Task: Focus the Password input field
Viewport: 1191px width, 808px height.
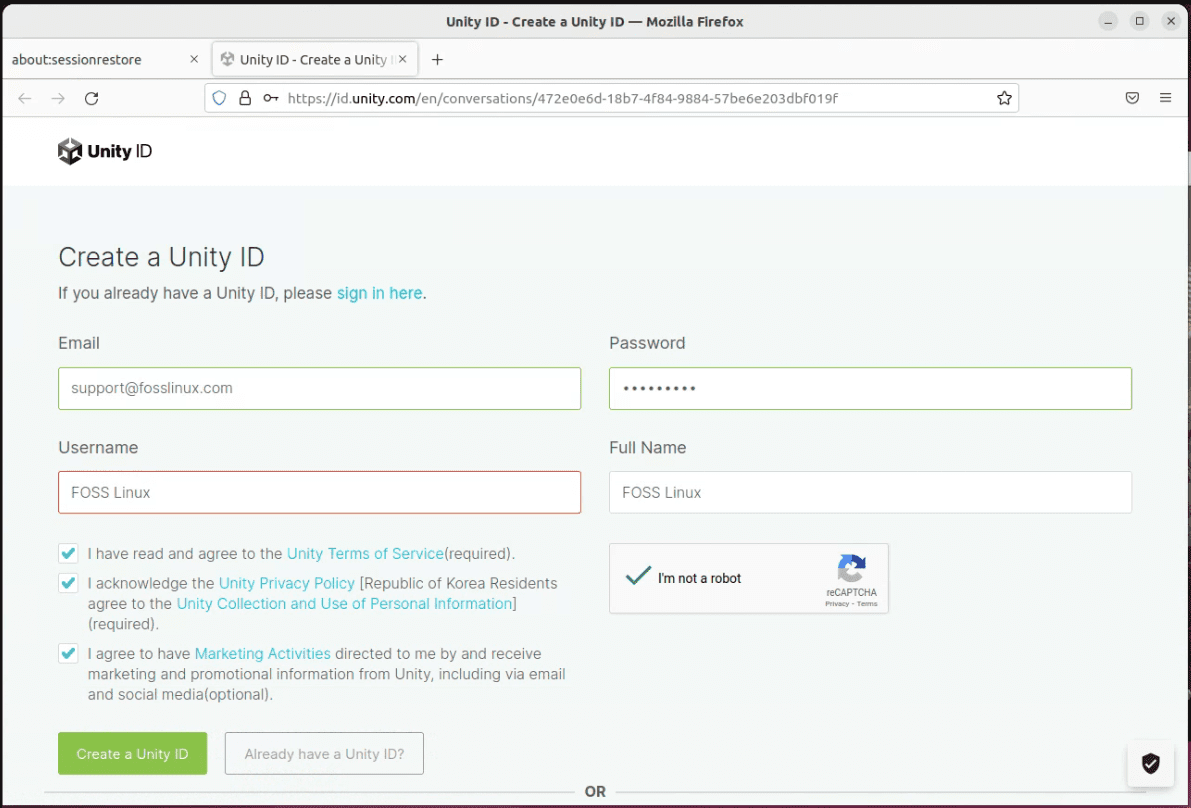Action: [870, 388]
